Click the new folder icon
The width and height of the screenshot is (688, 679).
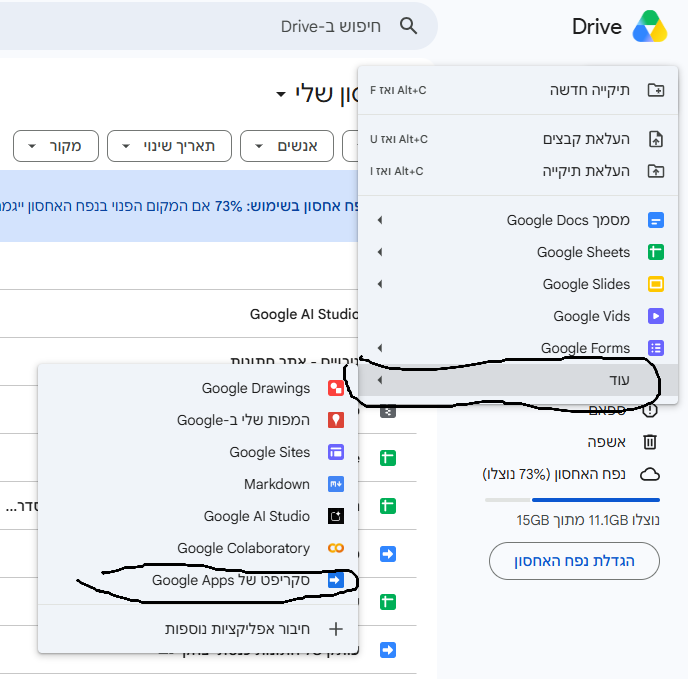coord(656,90)
